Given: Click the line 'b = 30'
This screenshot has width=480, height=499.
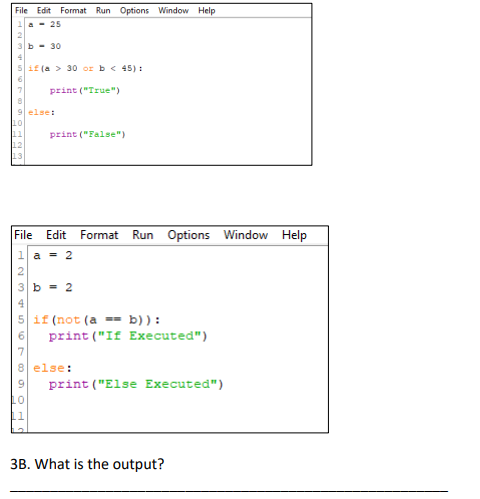Looking at the screenshot, I should click(45, 46).
